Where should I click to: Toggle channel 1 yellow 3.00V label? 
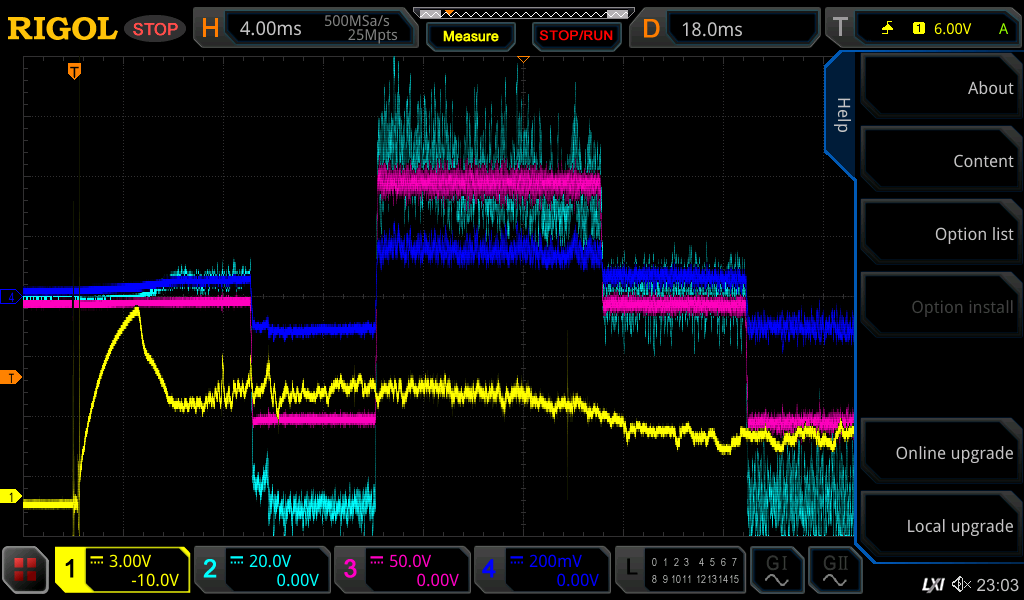pyautogui.click(x=122, y=570)
